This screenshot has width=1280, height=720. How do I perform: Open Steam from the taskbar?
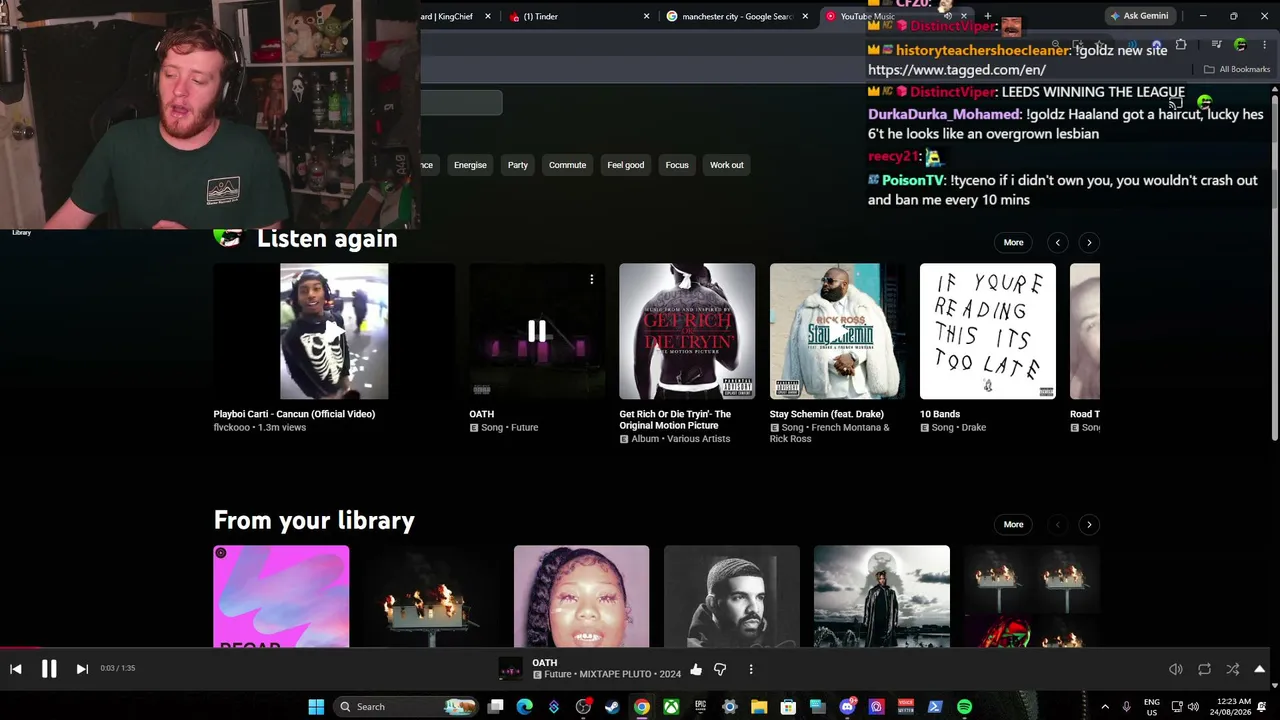[612, 707]
